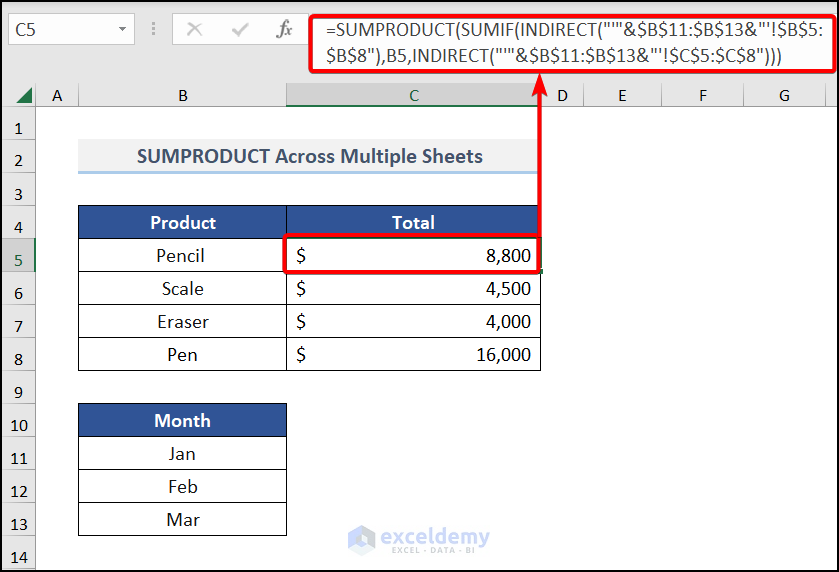Click inside the Name Box showing C5
The width and height of the screenshot is (839, 572).
(60, 29)
